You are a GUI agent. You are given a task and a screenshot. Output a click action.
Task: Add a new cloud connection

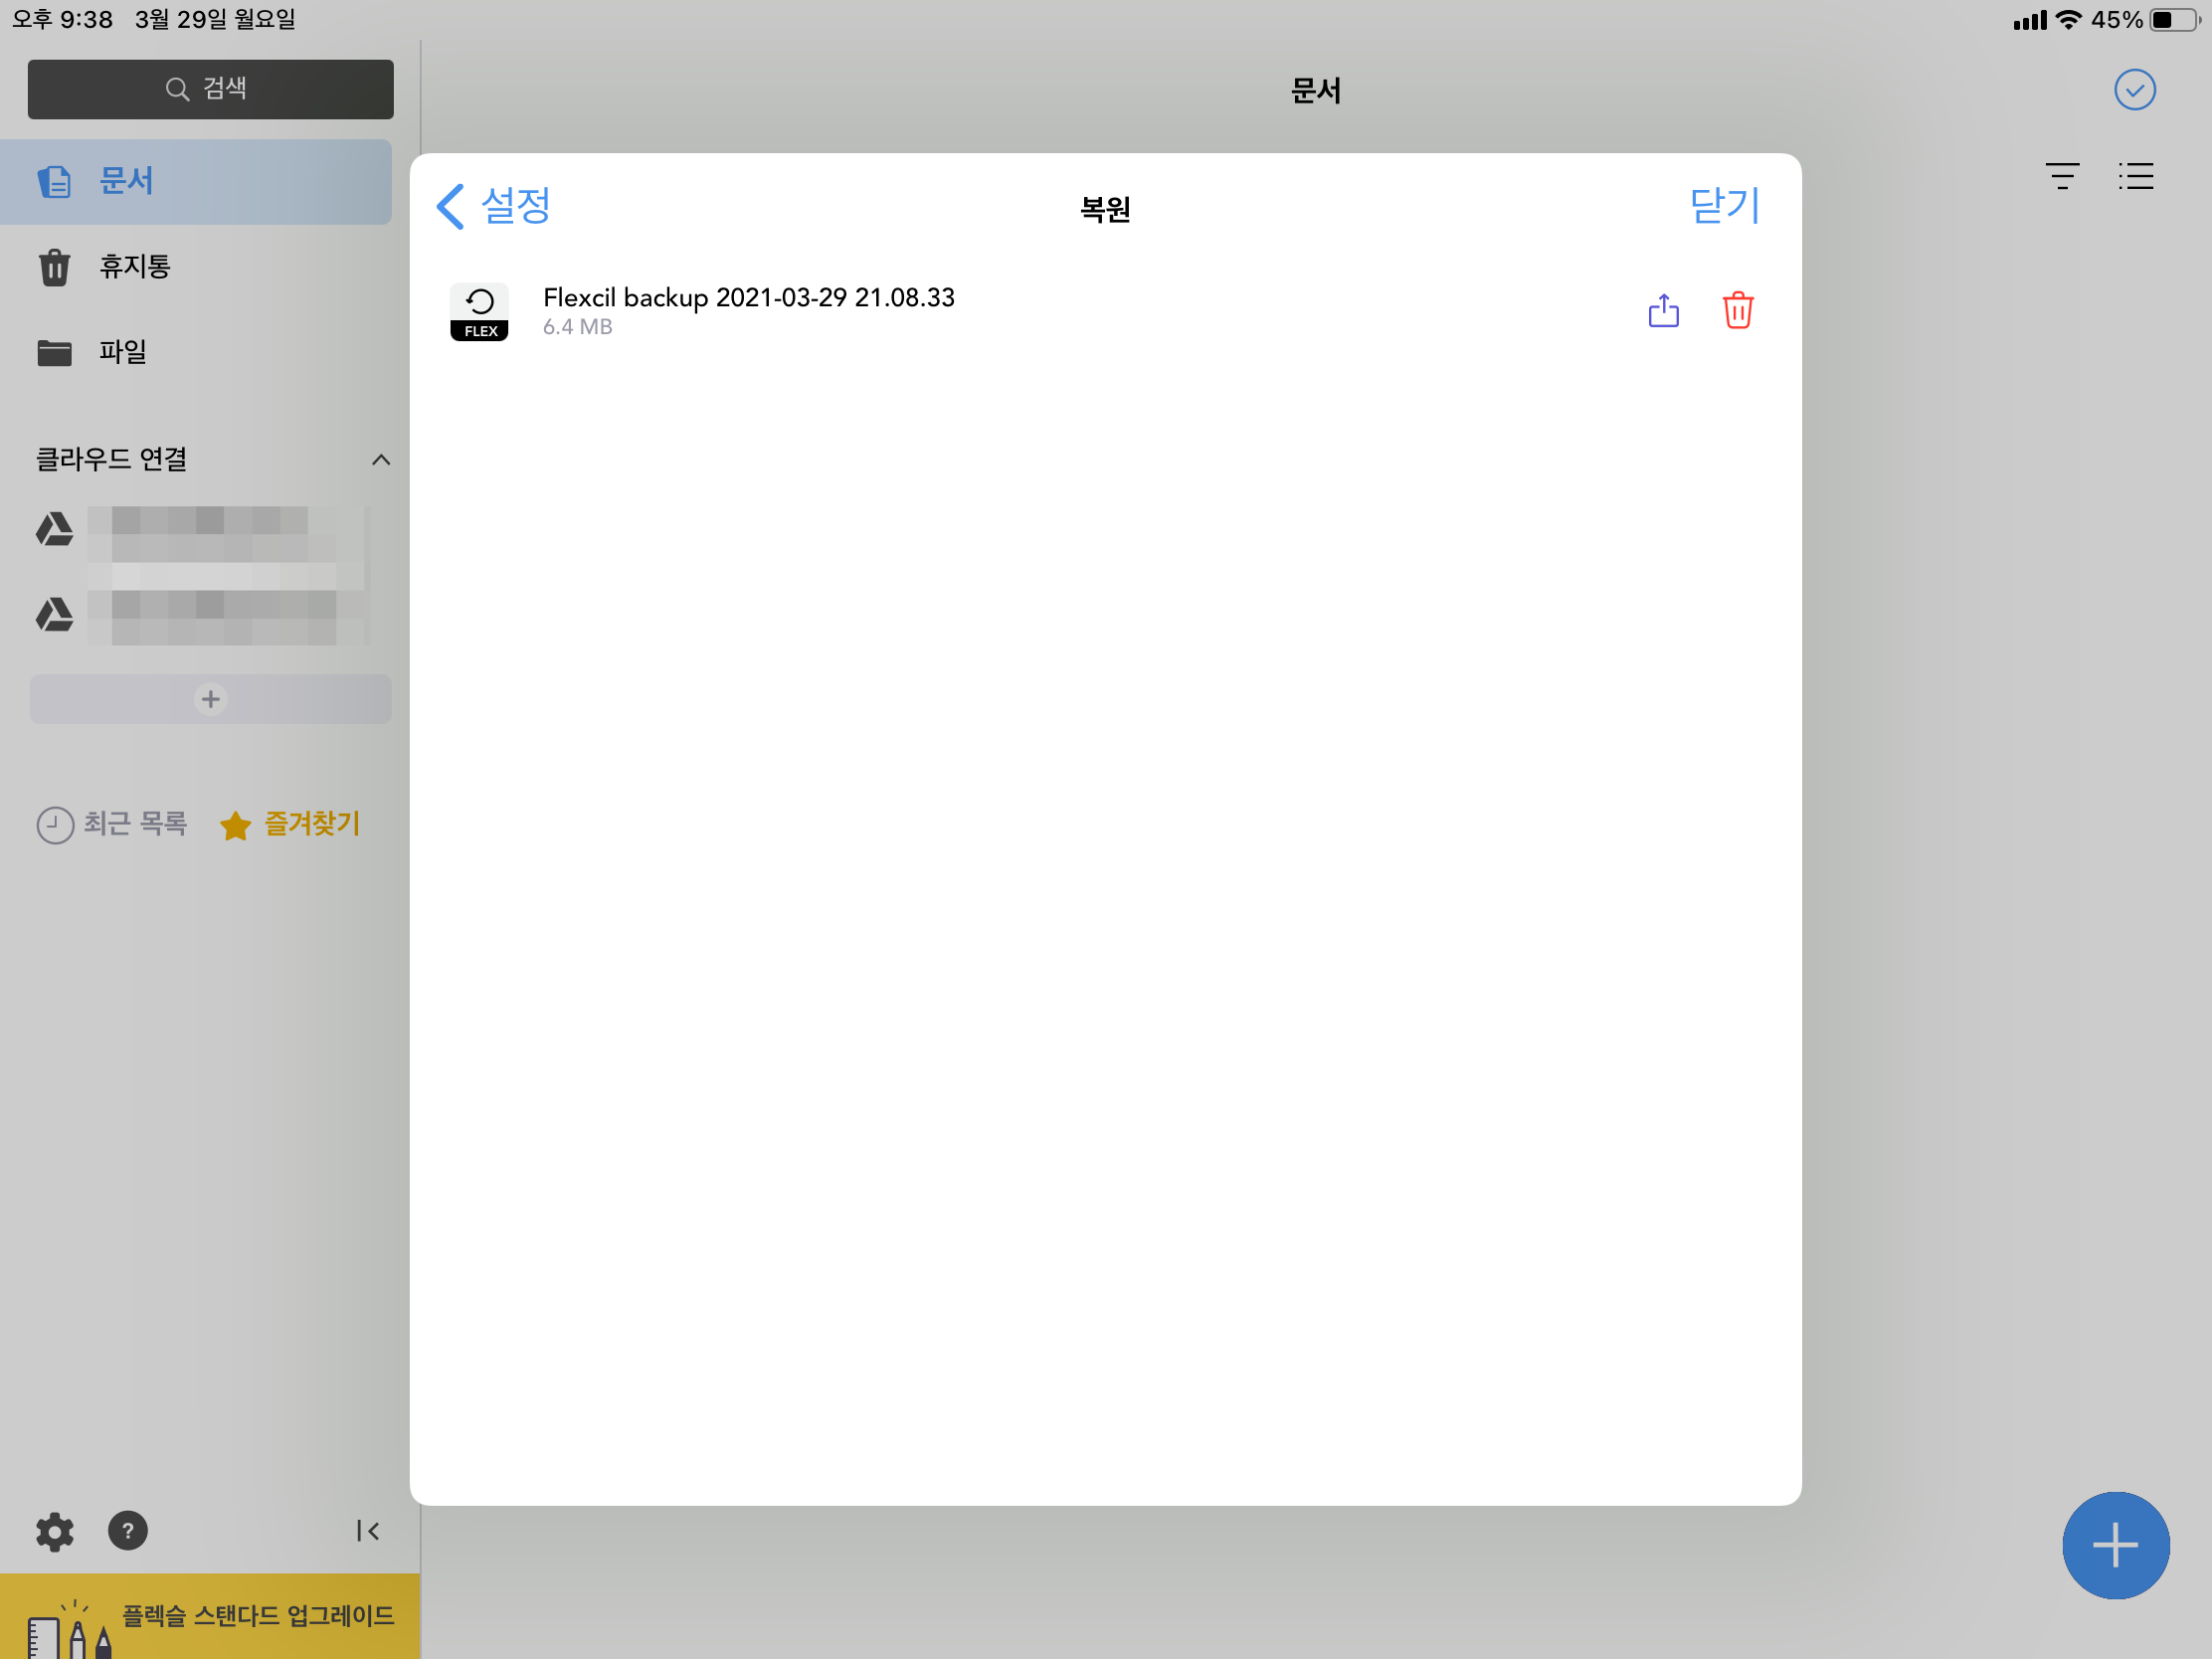[210, 699]
